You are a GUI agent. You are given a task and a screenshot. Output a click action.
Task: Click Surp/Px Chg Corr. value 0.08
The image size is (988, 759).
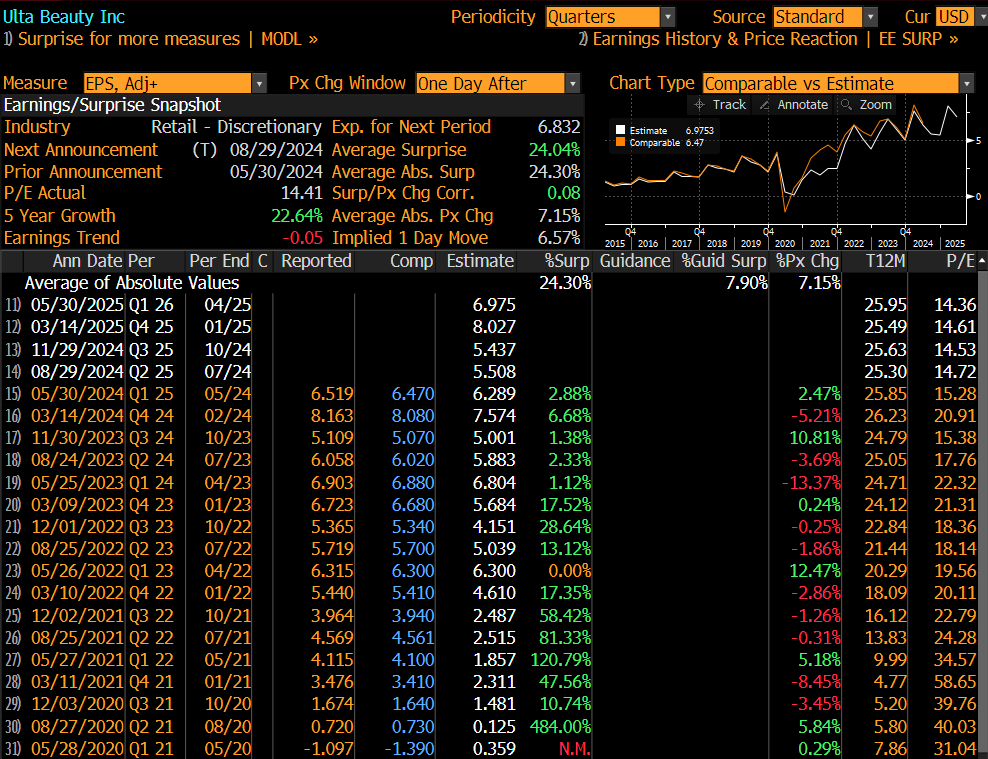564,193
